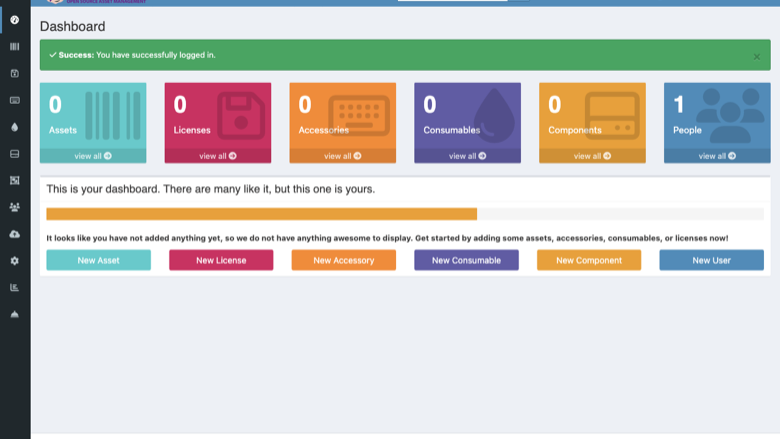780x439 pixels.
Task: Open People via the sidebar users icon
Action: (14, 207)
